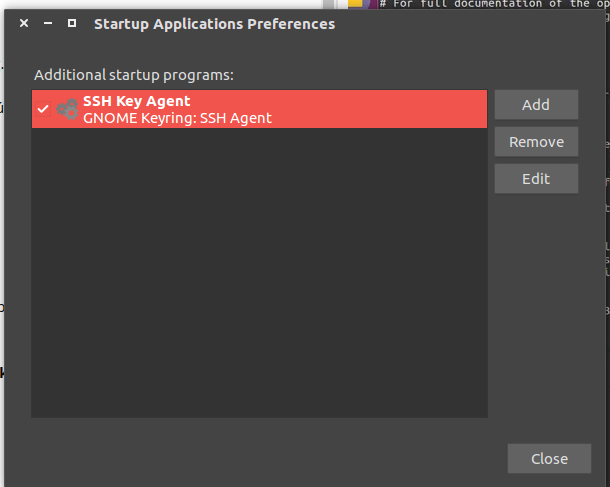Minimize the Startup Applications Preferences window
Image resolution: width=610 pixels, height=487 pixels.
click(48, 24)
